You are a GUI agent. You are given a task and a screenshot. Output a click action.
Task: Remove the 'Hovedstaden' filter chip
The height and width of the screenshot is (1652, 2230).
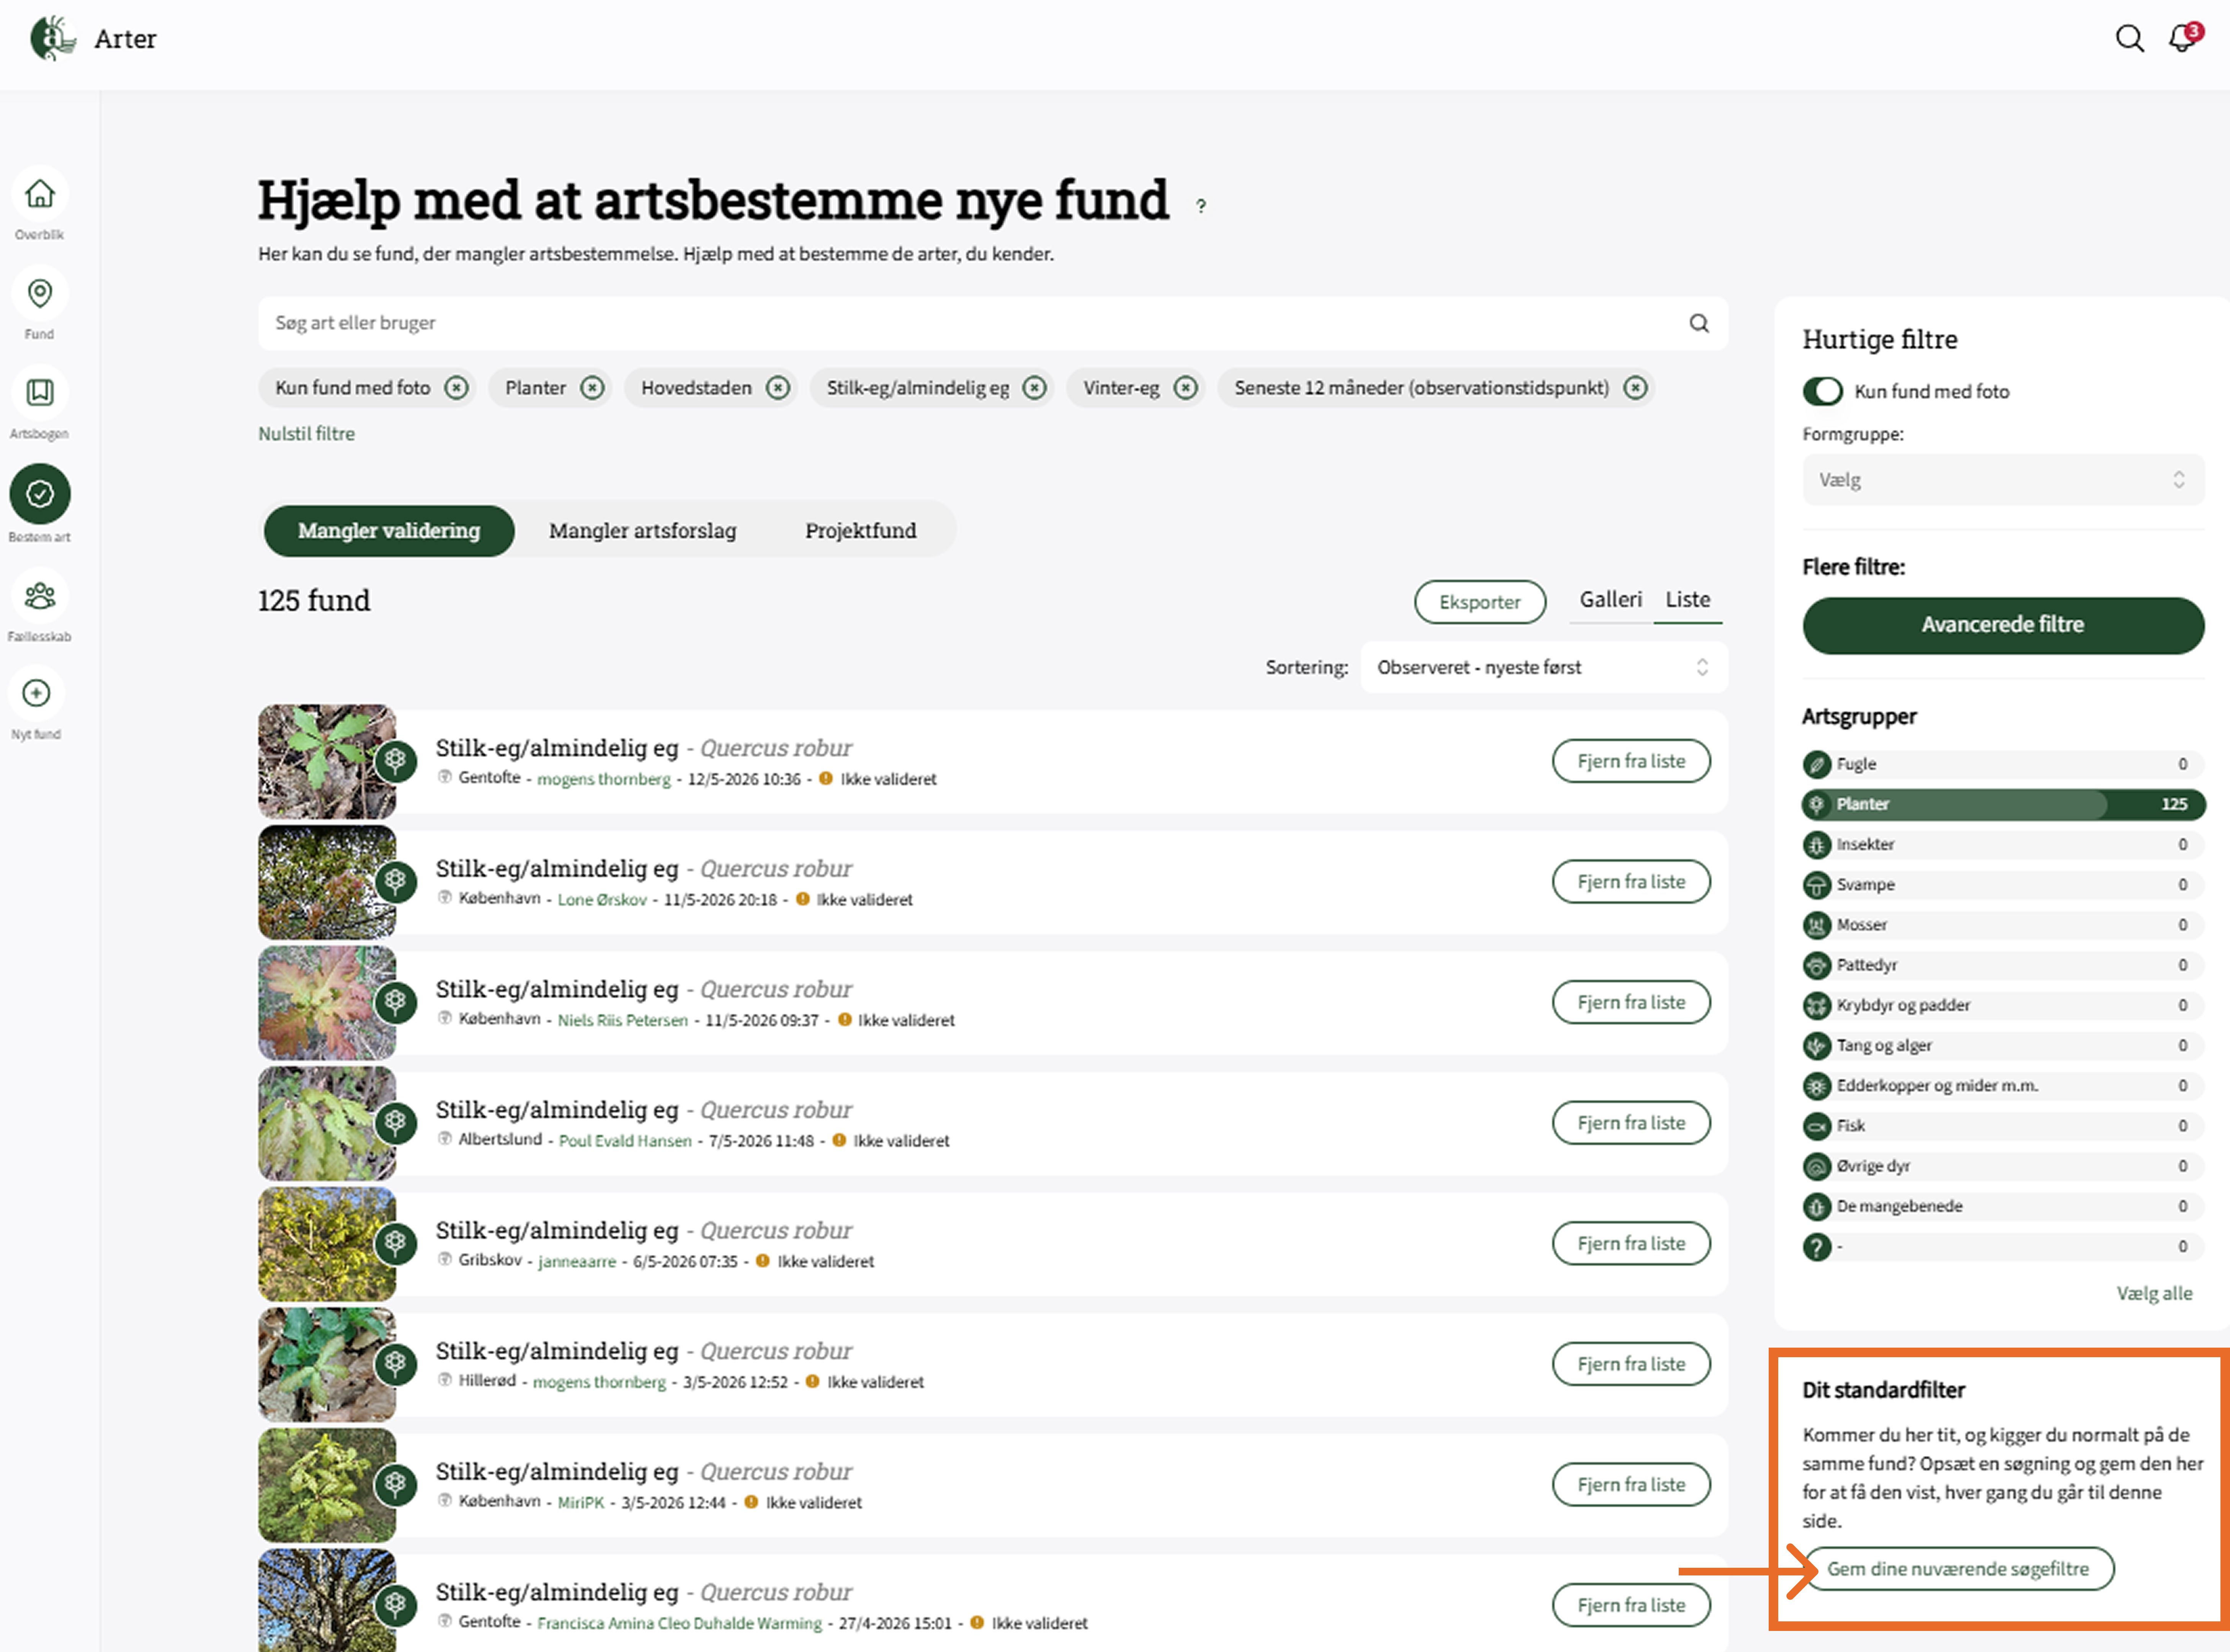778,388
